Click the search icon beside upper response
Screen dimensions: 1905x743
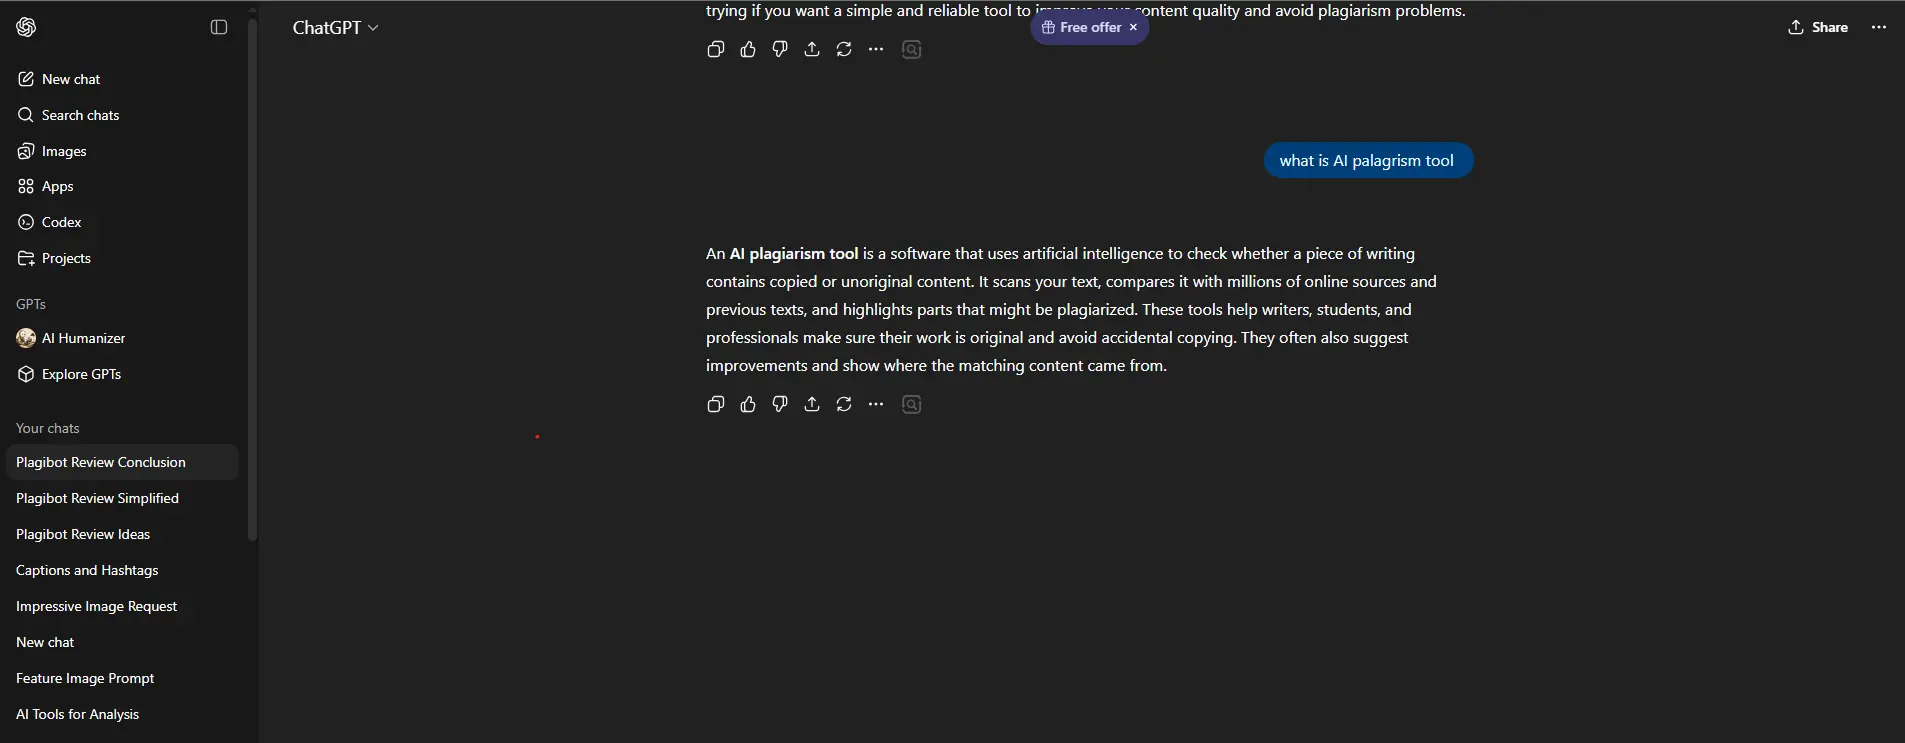(x=911, y=49)
